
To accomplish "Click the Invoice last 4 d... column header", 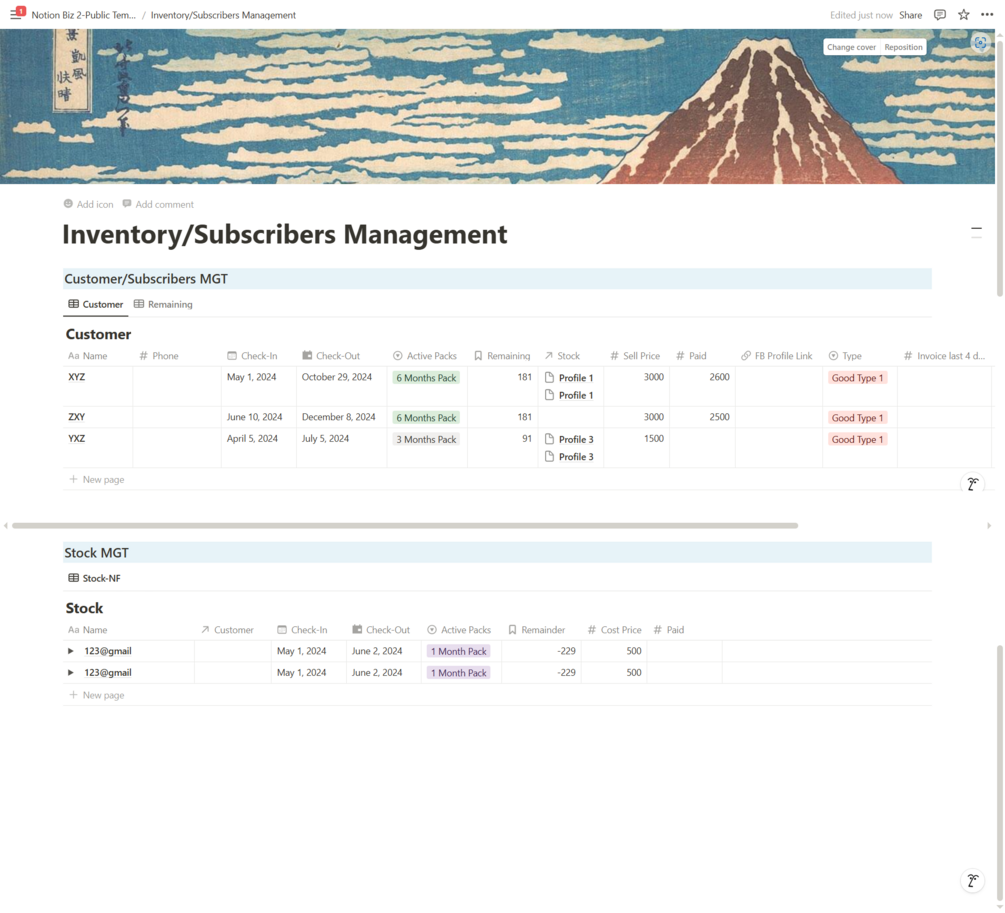I will 944,356.
